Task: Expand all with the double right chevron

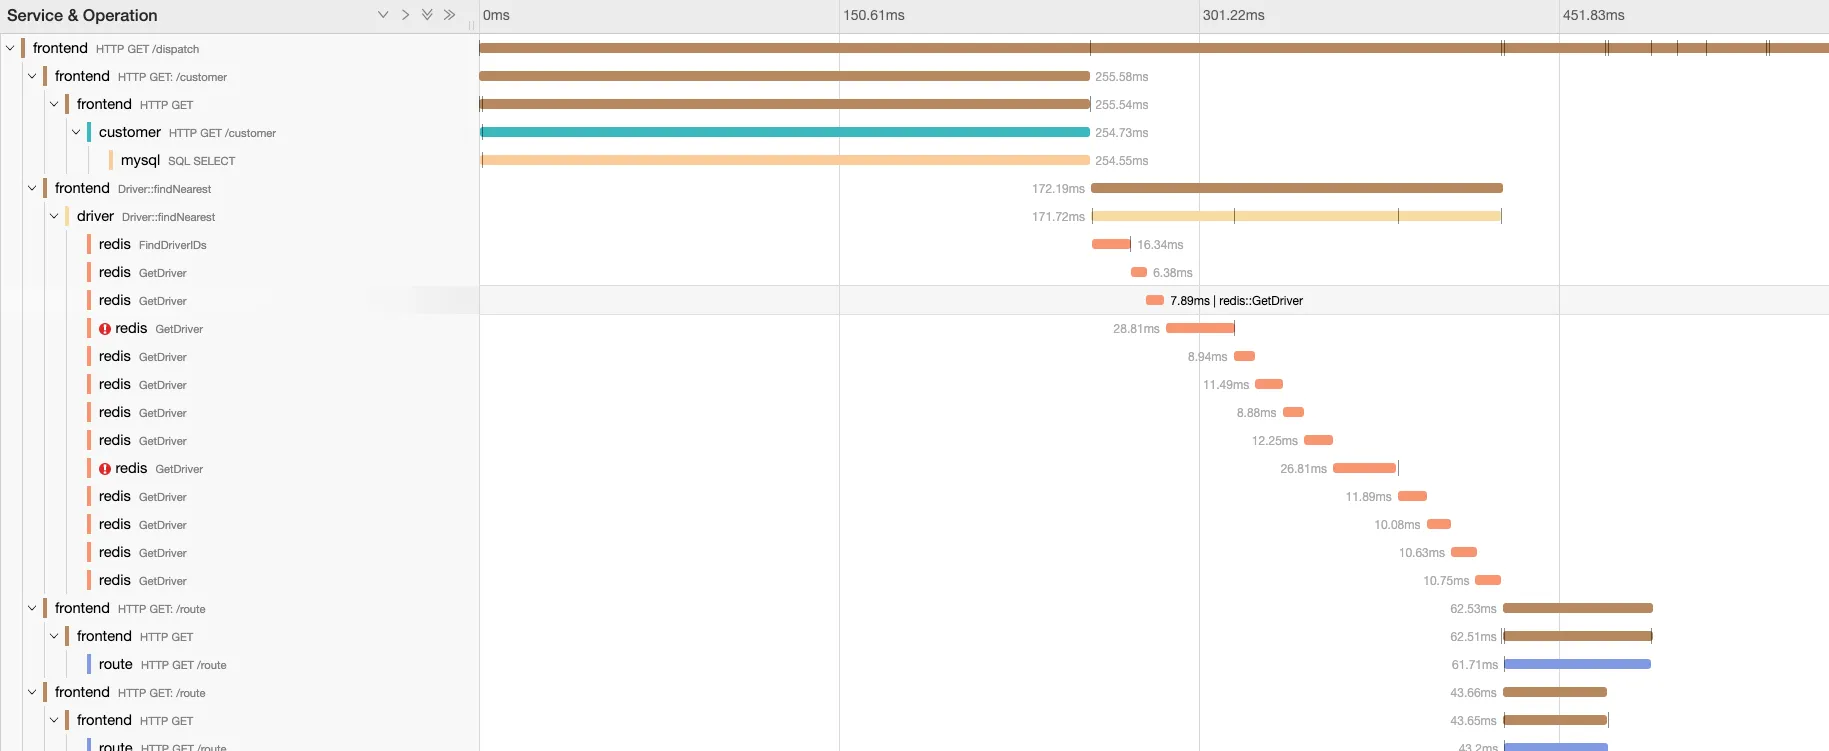Action: pyautogui.click(x=449, y=15)
